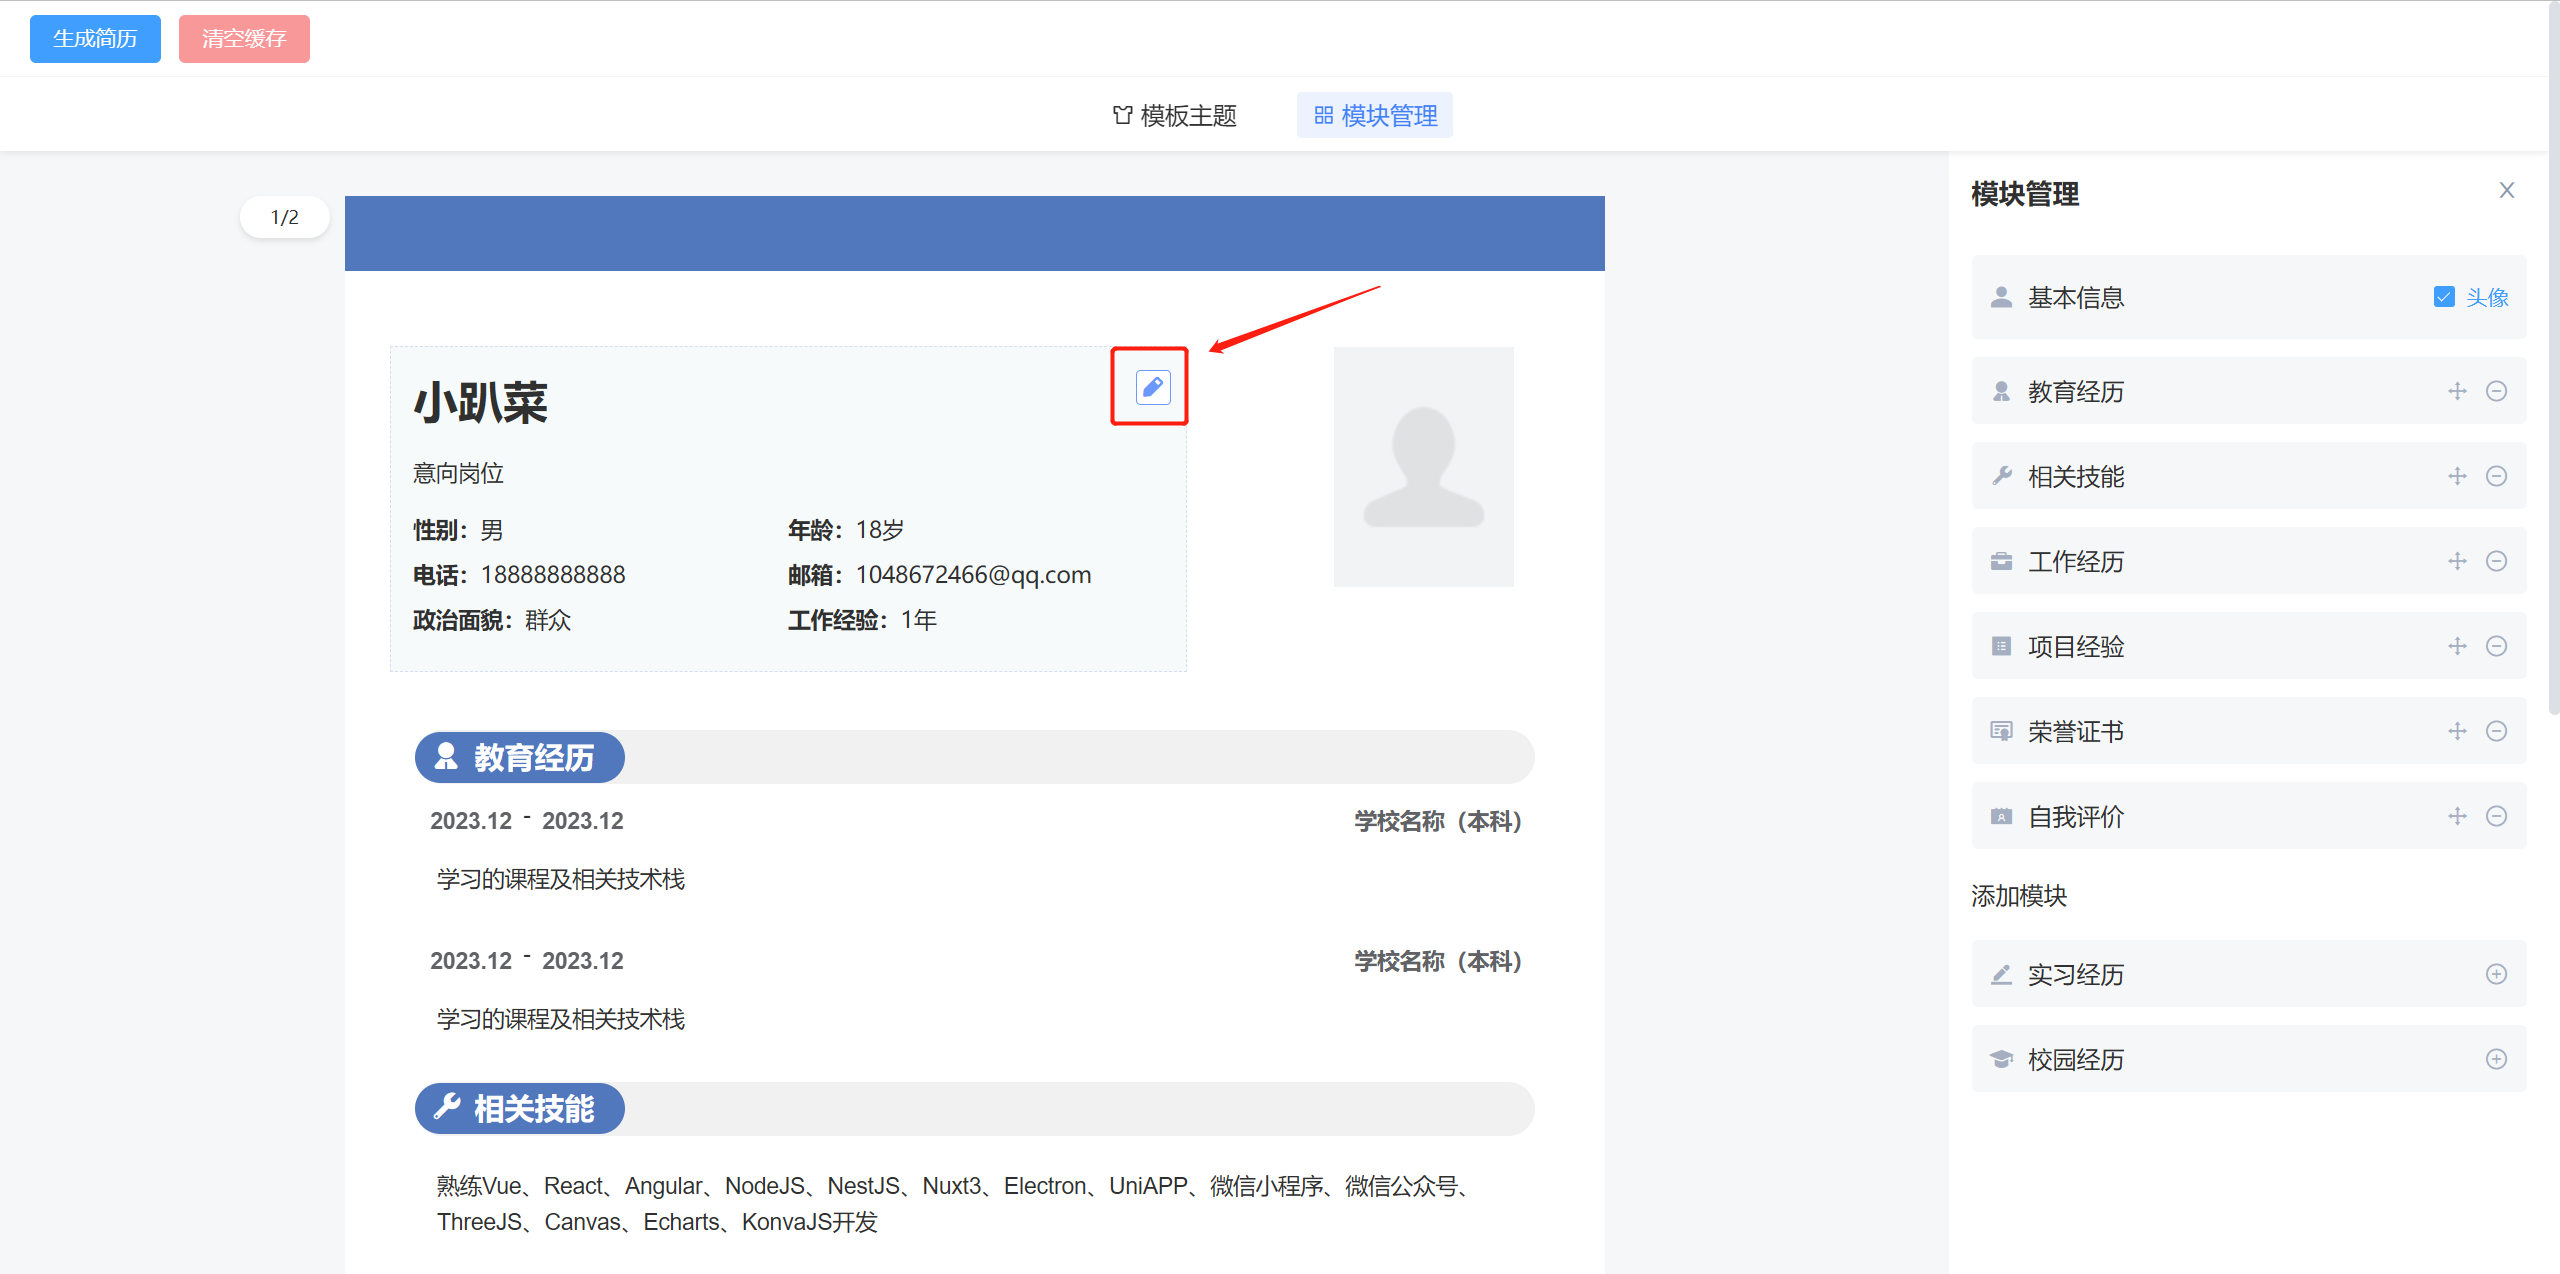Click the move handle icon for 教育经历
The height and width of the screenshot is (1274, 2560).
tap(2457, 391)
